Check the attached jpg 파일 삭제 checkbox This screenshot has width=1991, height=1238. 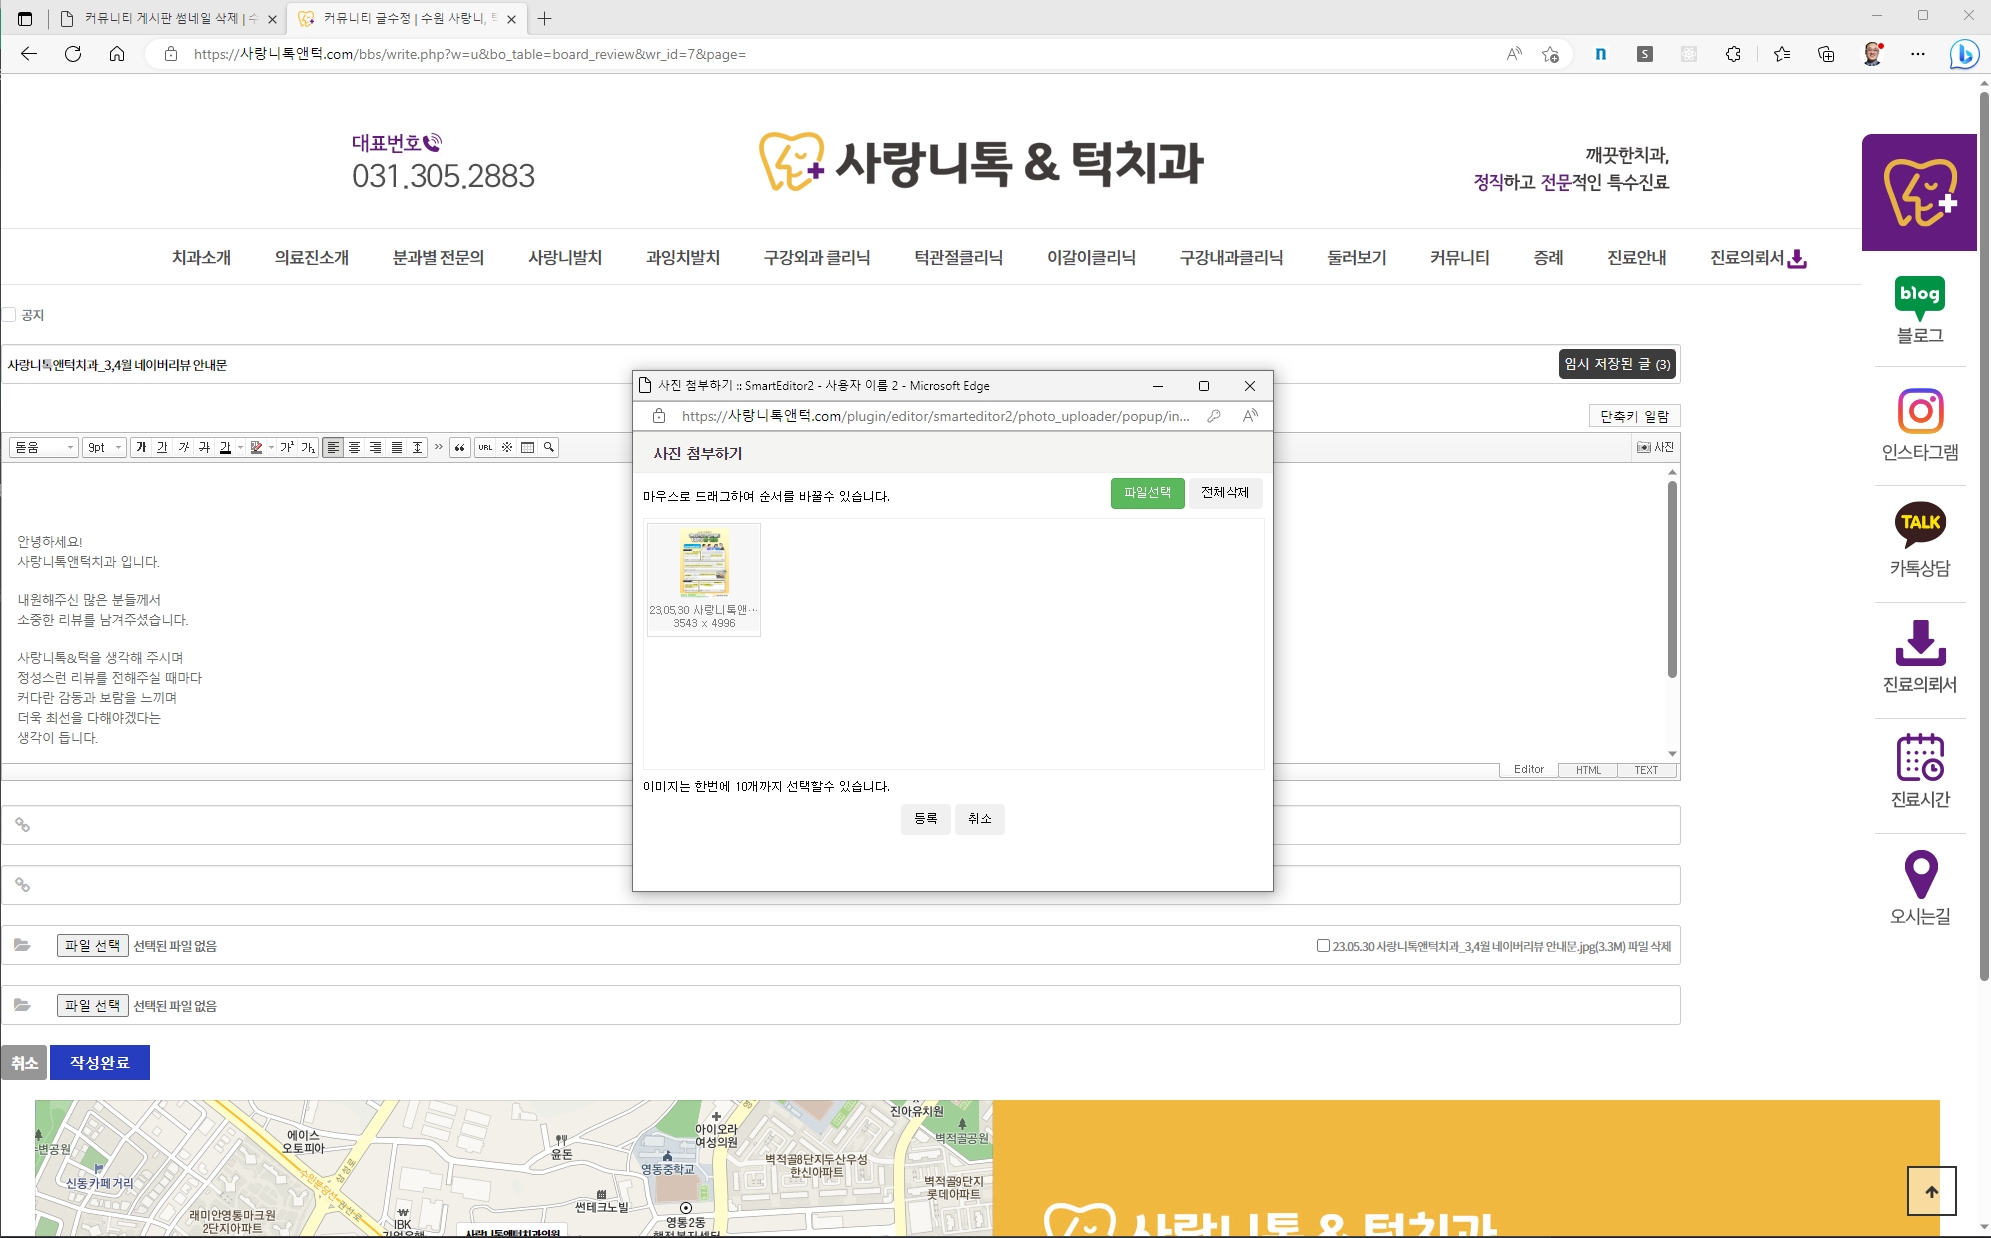(1323, 945)
